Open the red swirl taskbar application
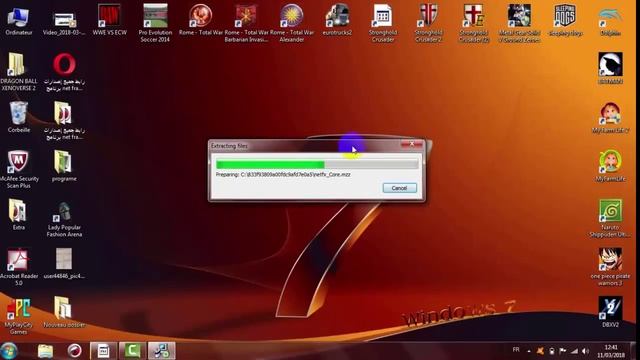640x360 pixels. click(x=74, y=351)
